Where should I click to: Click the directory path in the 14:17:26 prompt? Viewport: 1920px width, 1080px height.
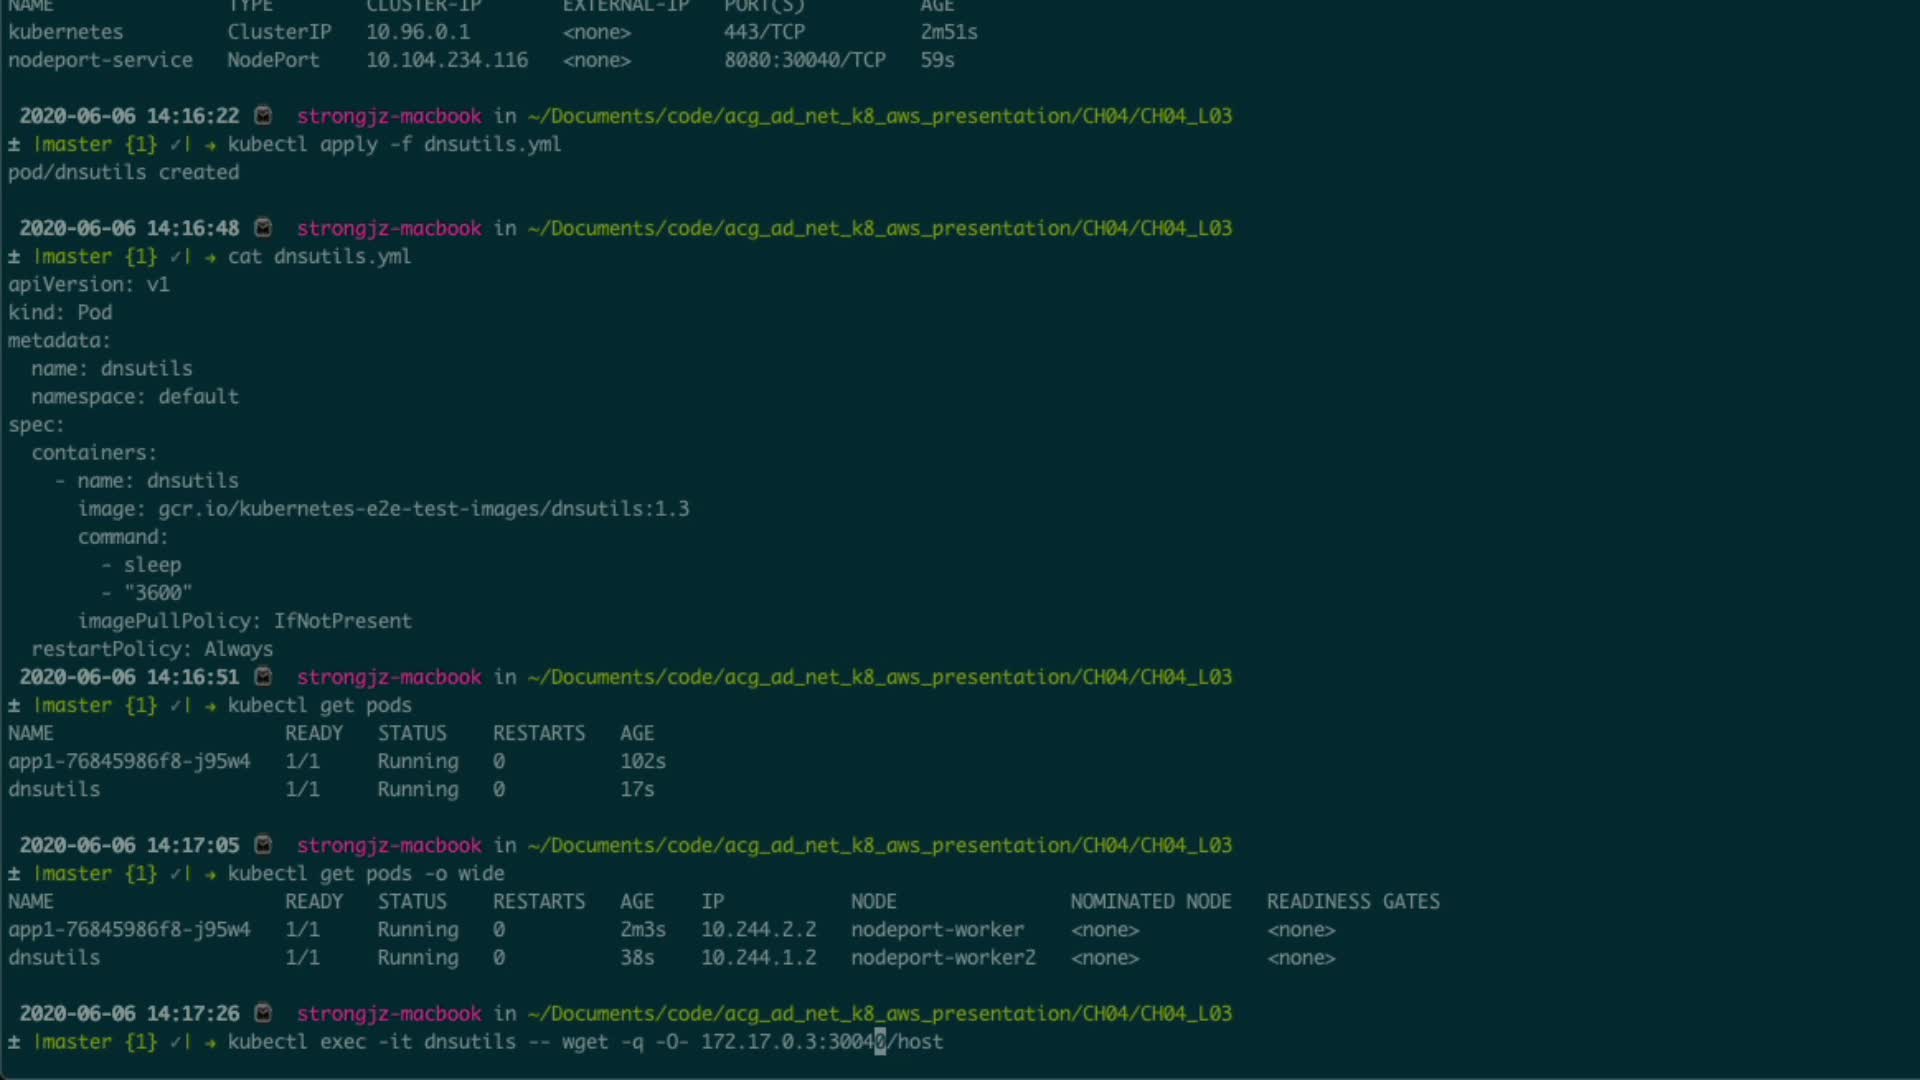click(879, 1013)
